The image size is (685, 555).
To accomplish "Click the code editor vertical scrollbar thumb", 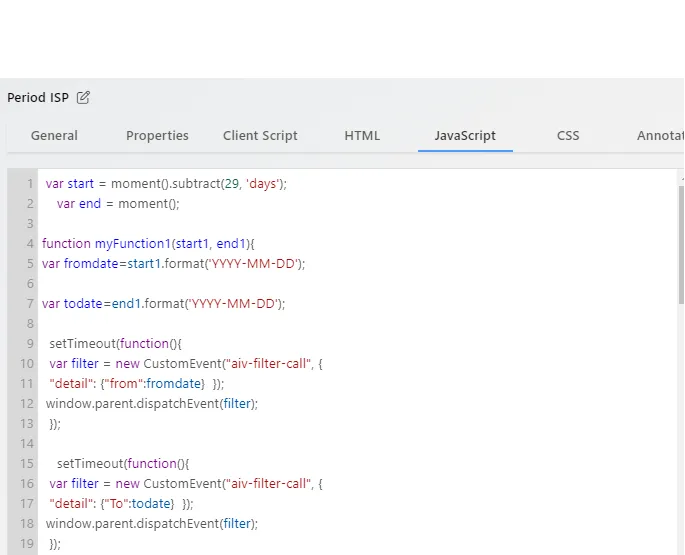I will pyautogui.click(x=681, y=245).
